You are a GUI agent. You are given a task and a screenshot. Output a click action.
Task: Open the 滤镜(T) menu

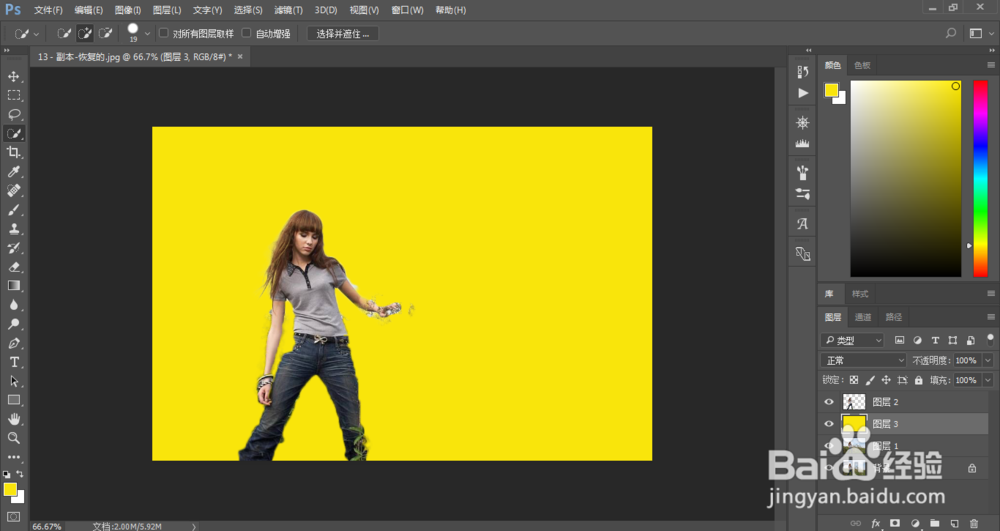[288, 10]
